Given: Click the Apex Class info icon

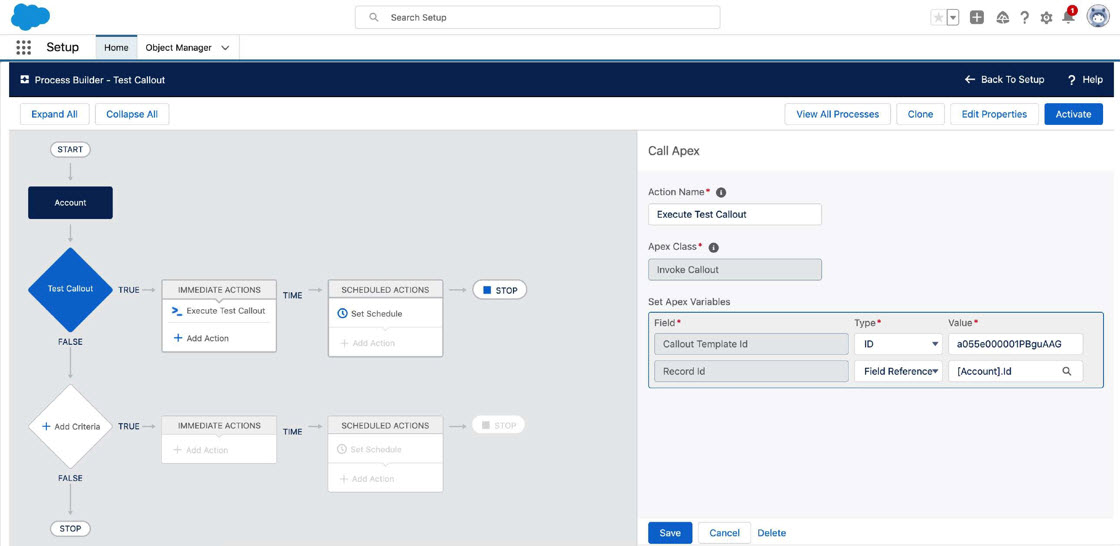Looking at the screenshot, I should pos(713,247).
